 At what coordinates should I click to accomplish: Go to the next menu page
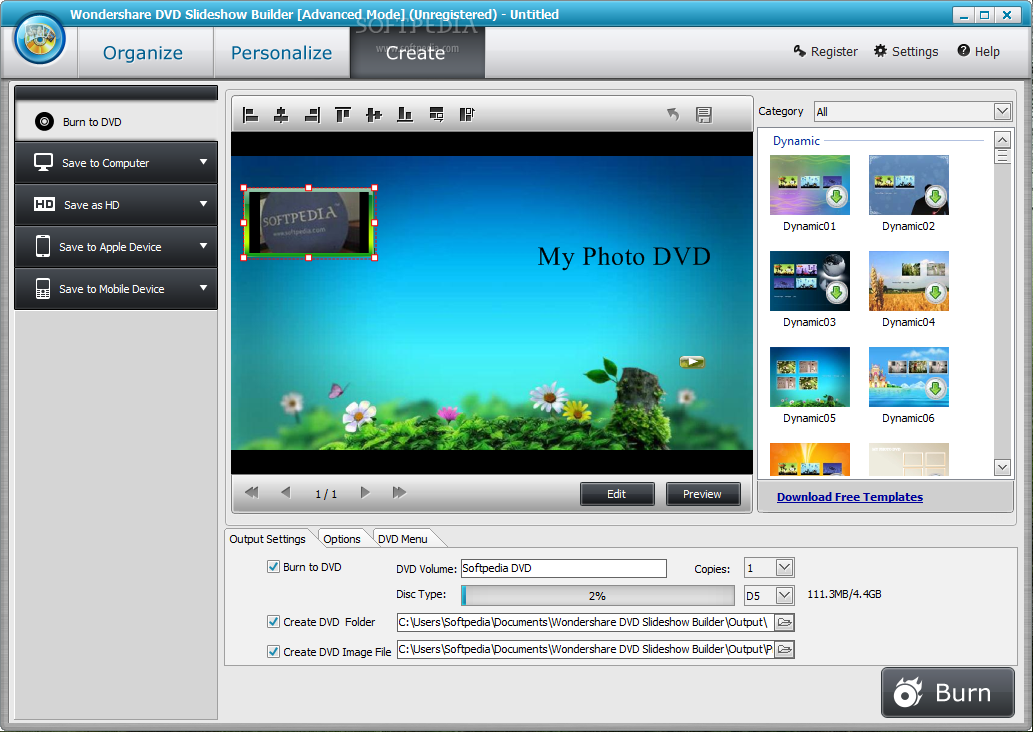(365, 493)
